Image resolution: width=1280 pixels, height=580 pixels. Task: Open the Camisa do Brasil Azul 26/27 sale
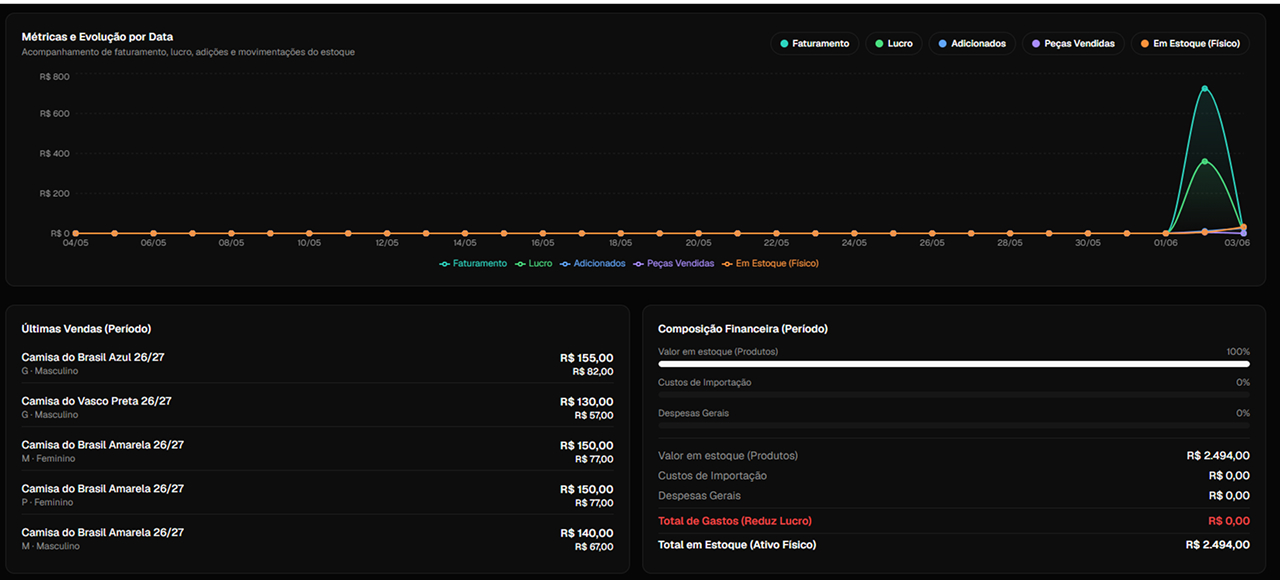[317, 364]
